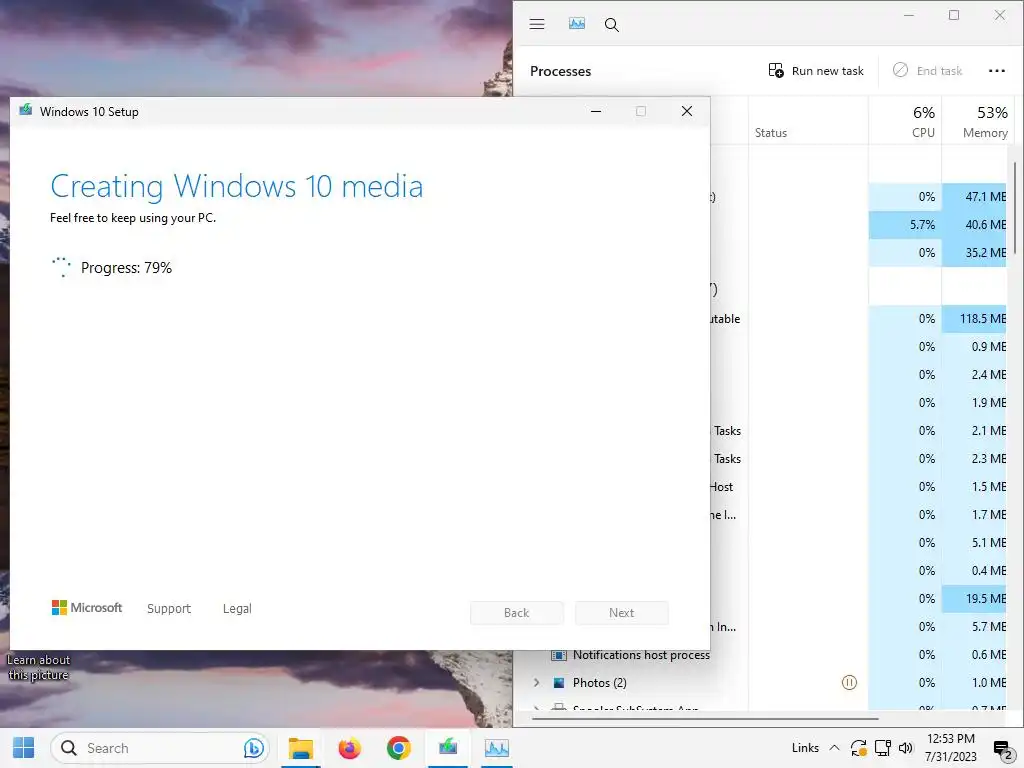The height and width of the screenshot is (768, 1024).
Task: Open Firefox from the taskbar
Action: tap(349, 748)
